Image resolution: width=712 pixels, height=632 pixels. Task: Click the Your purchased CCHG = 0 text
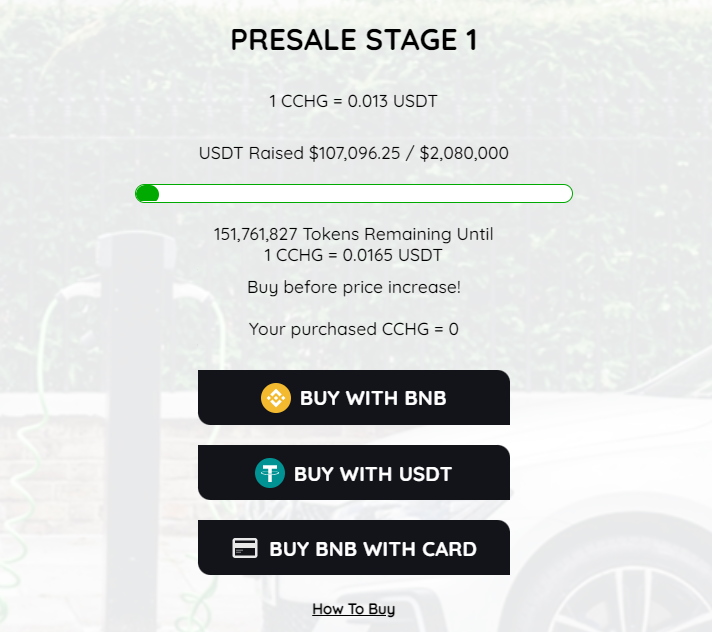pyautogui.click(x=354, y=329)
